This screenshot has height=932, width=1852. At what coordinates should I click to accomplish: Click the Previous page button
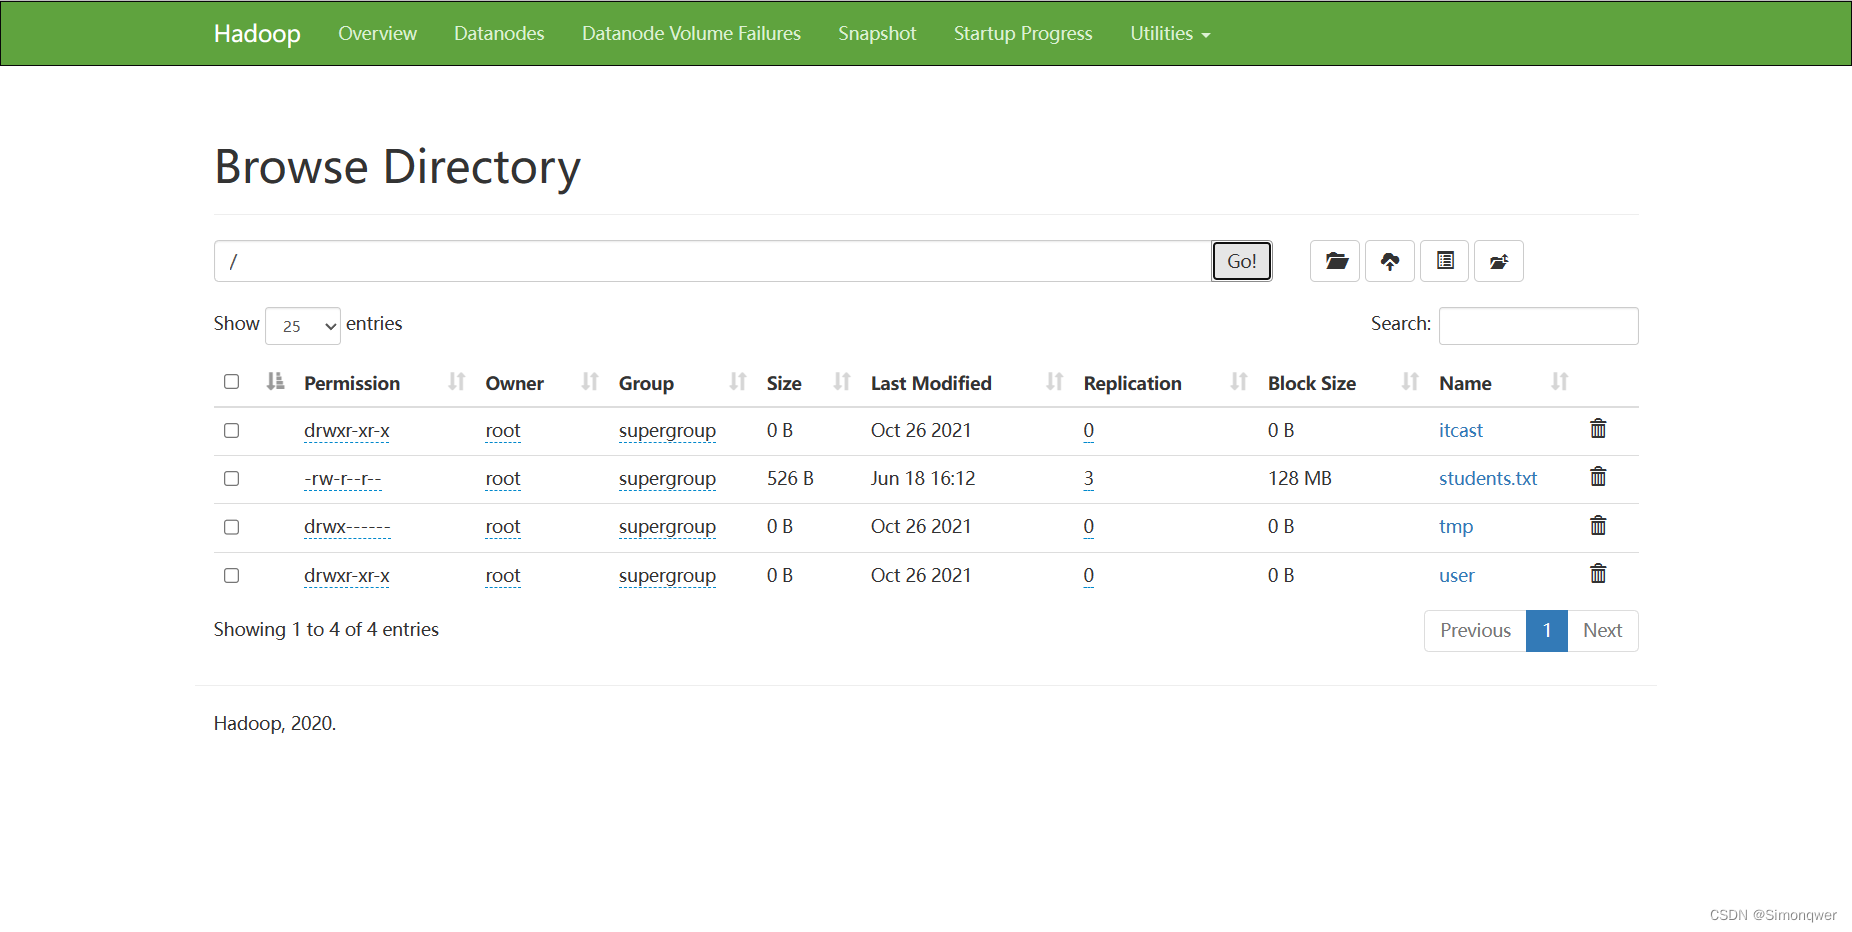coord(1475,630)
